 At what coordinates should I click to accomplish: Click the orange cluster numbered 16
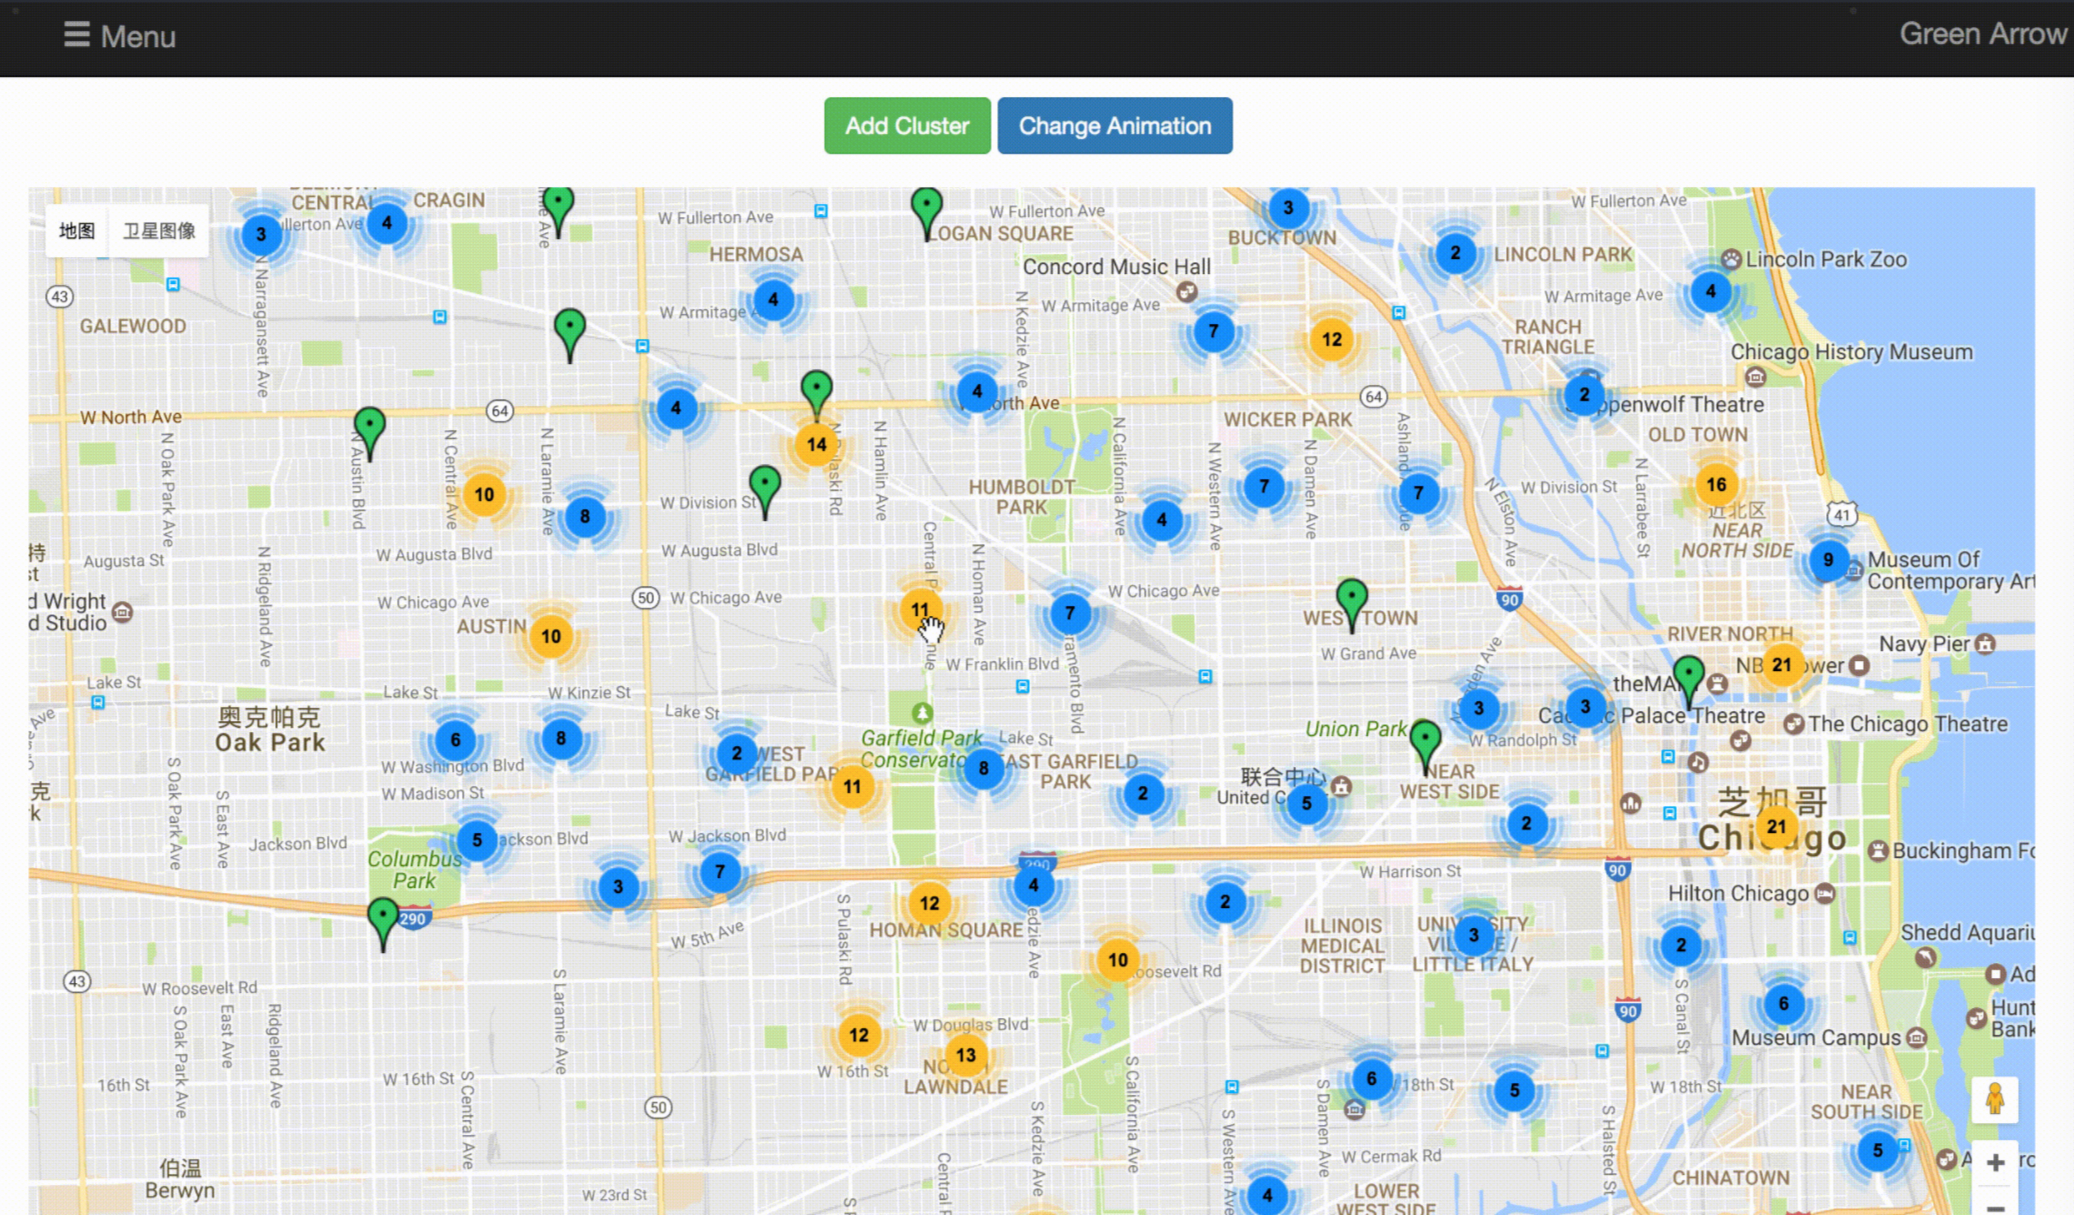pos(1716,485)
